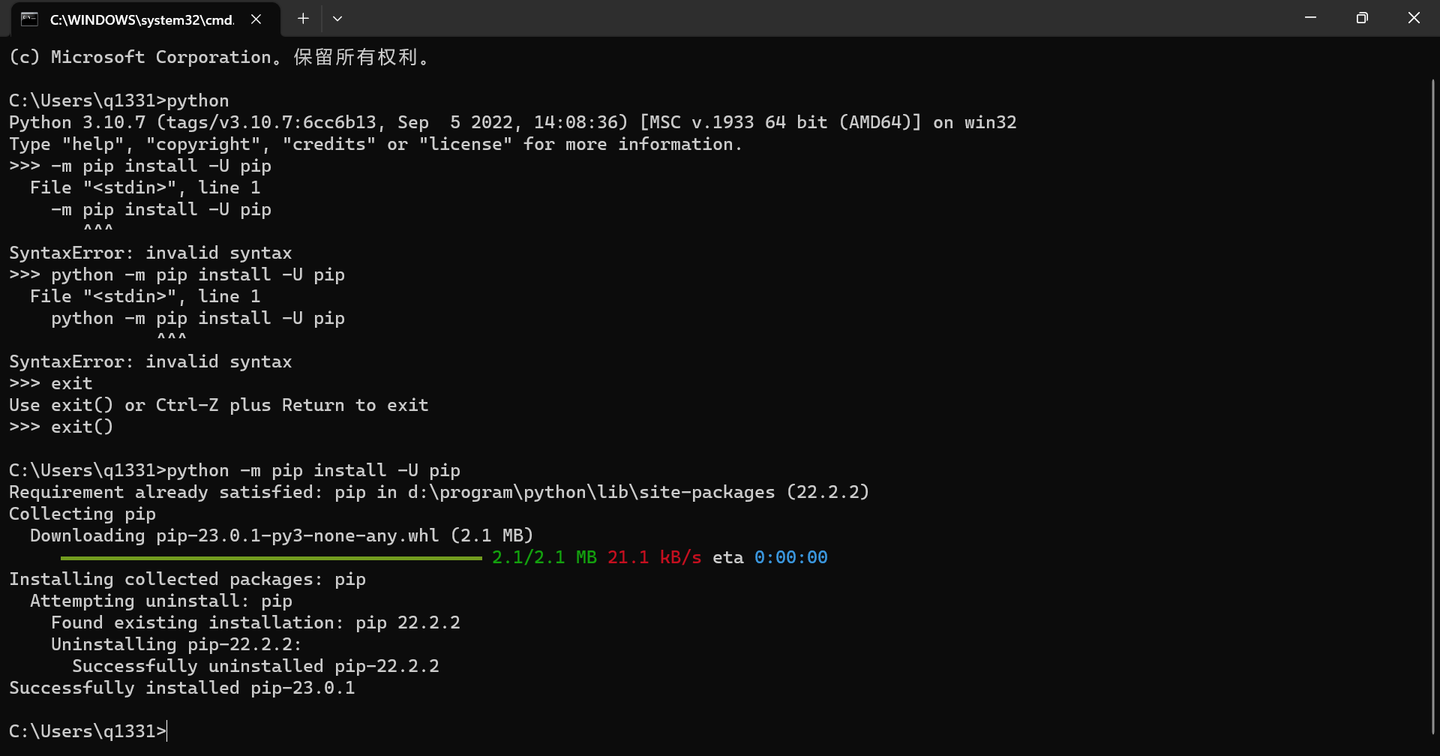The height and width of the screenshot is (756, 1440).
Task: Click the Downloading pip-23.0.1 whl line
Action: tap(282, 535)
